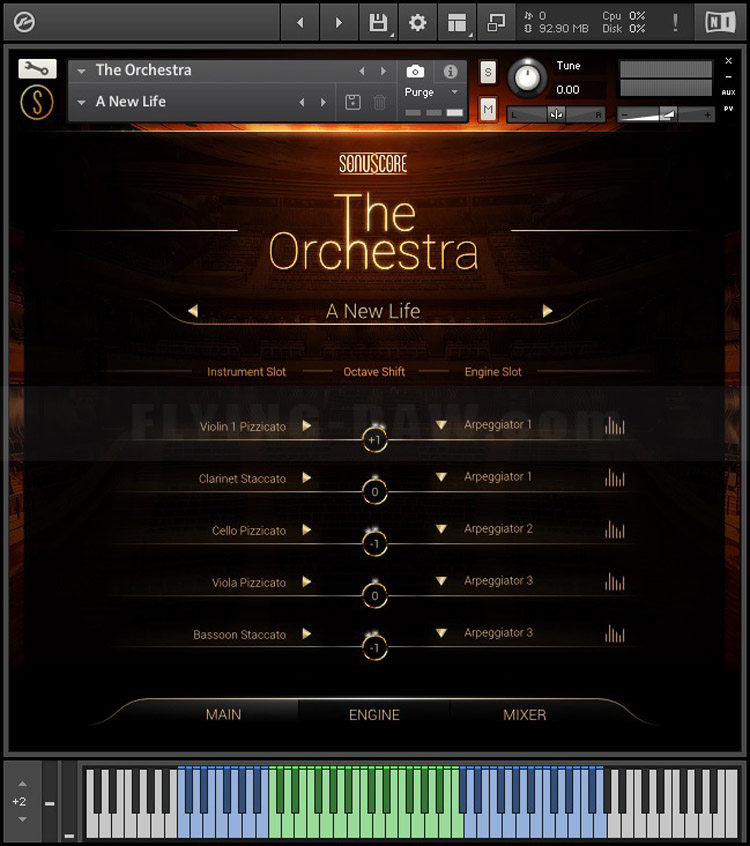Shift keyboard octave up arrow

coord(22,783)
